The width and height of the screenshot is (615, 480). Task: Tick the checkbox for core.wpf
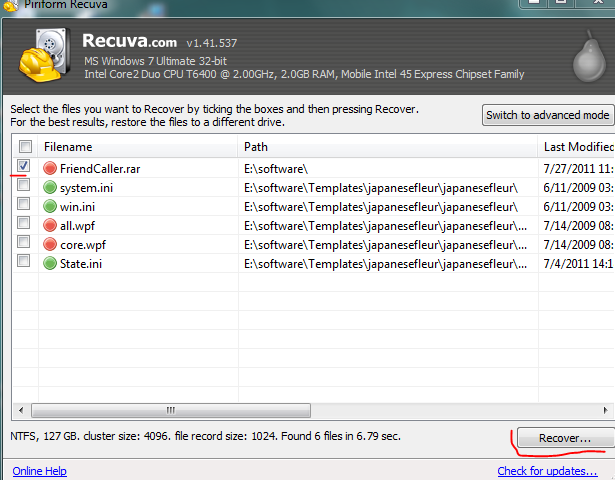(24, 242)
